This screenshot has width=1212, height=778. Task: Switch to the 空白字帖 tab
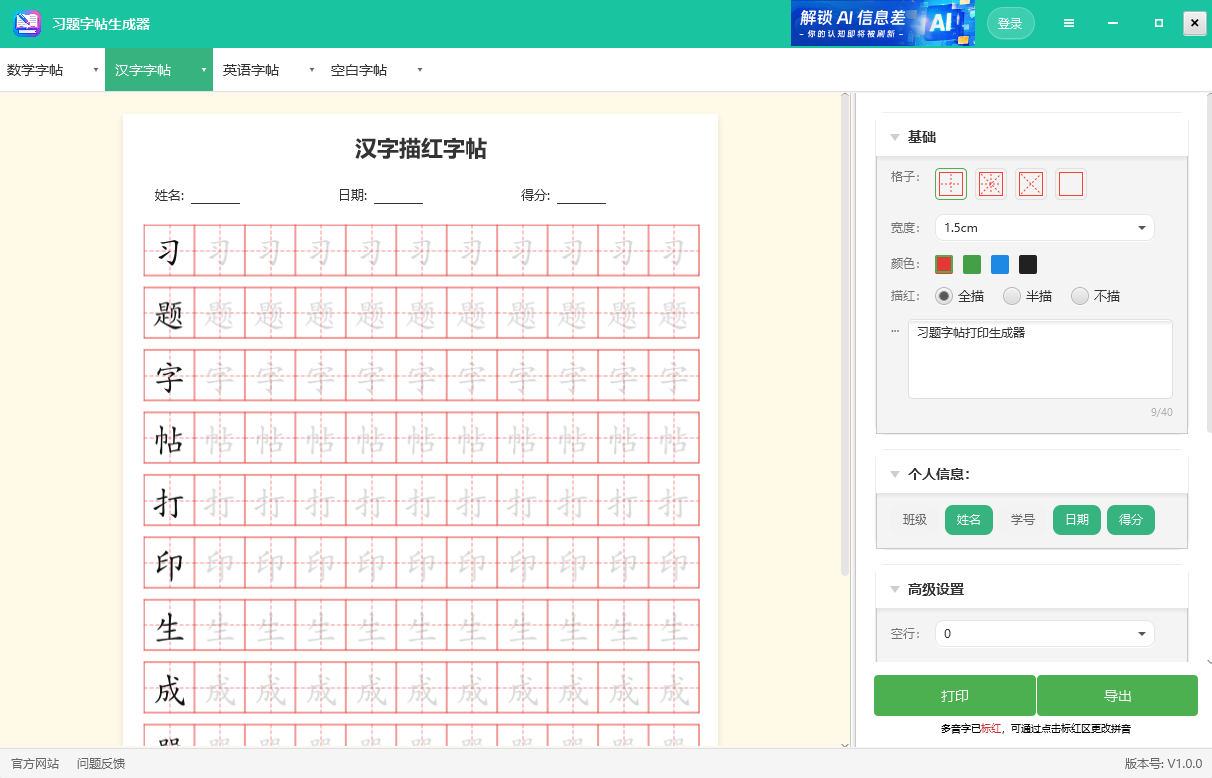coord(361,69)
